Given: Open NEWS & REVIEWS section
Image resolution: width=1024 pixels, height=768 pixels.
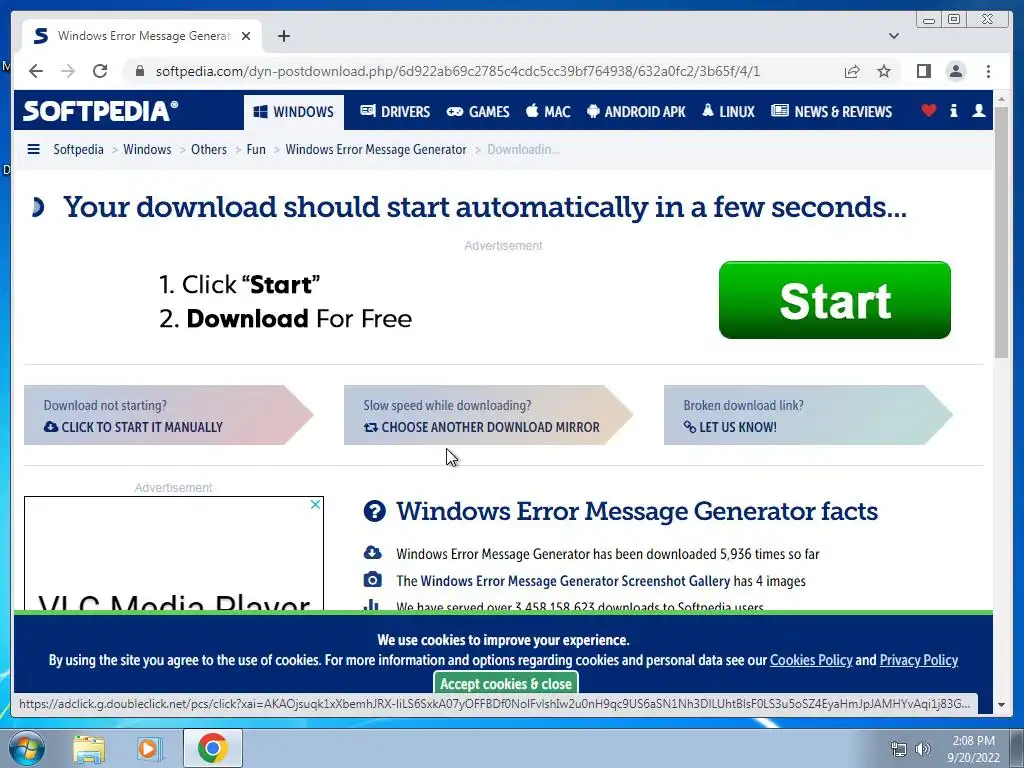Looking at the screenshot, I should (x=831, y=112).
